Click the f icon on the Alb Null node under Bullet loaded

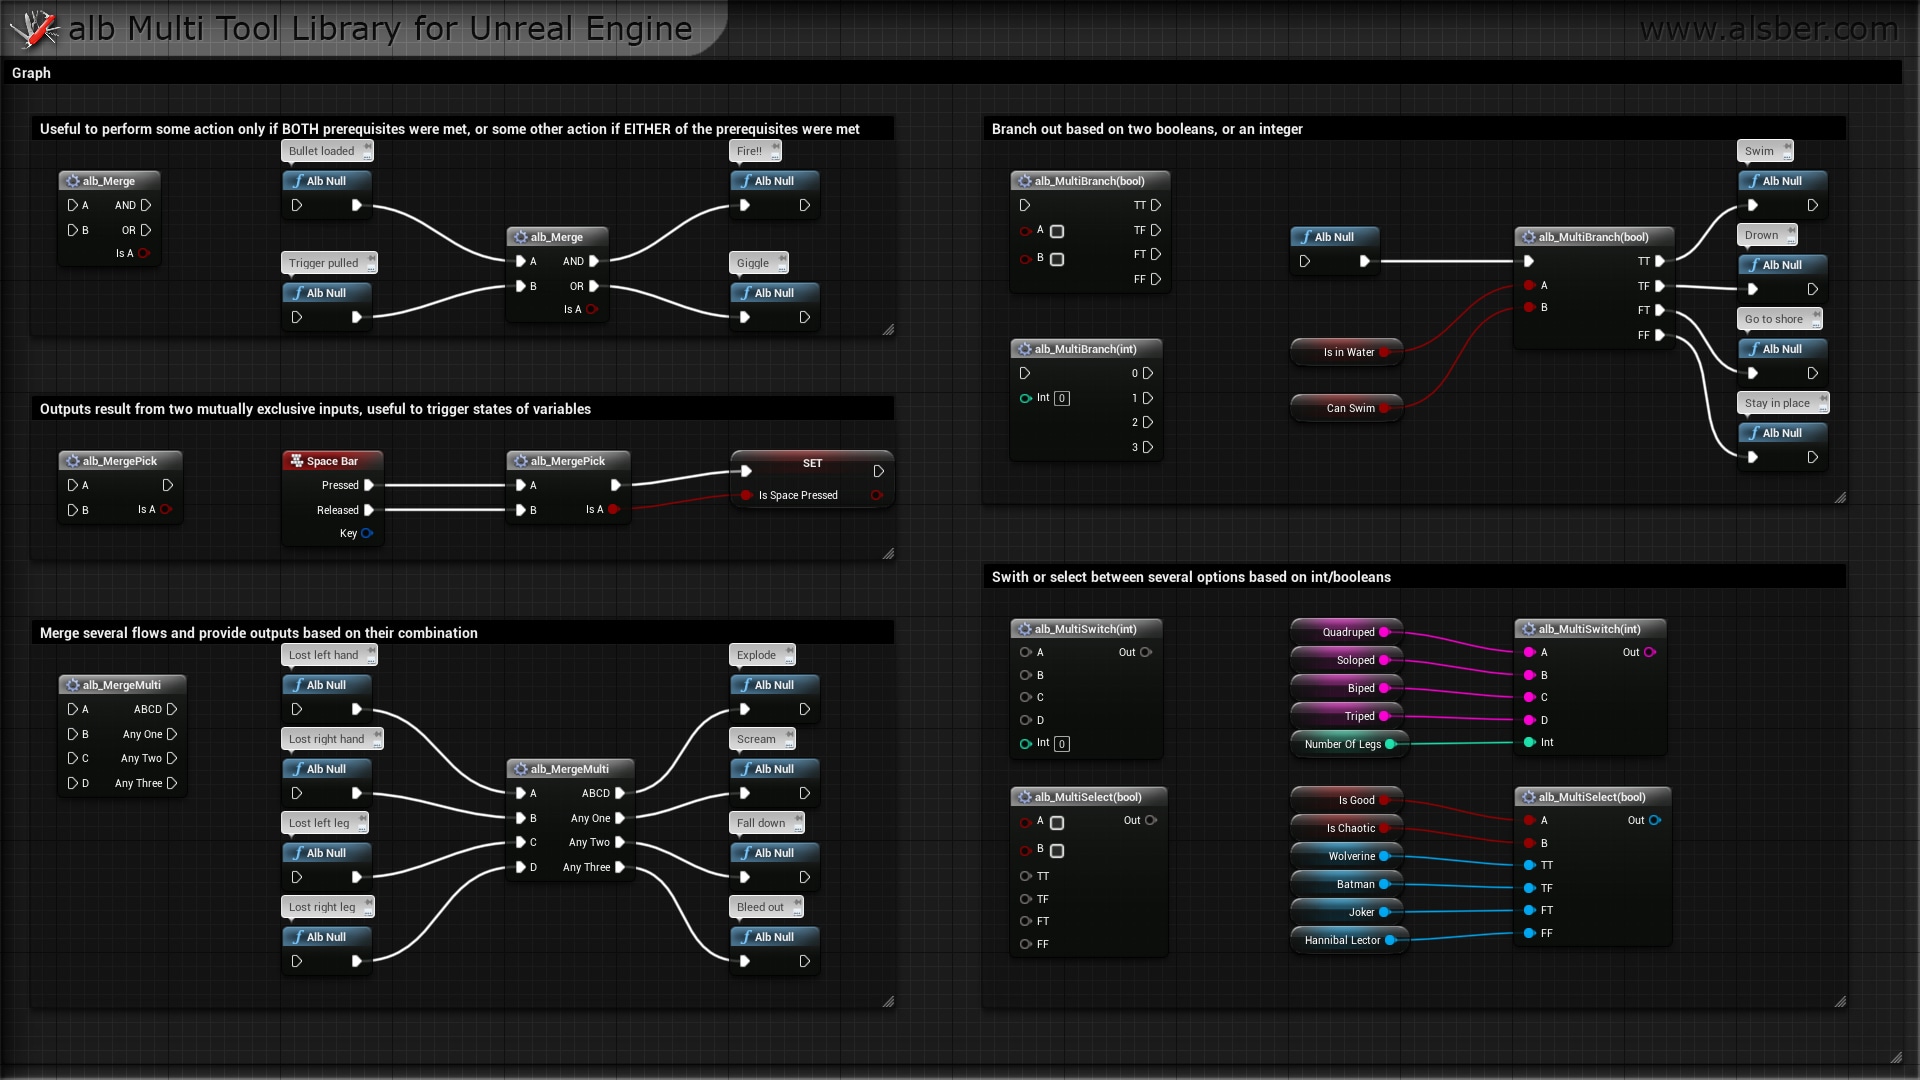[x=299, y=181]
